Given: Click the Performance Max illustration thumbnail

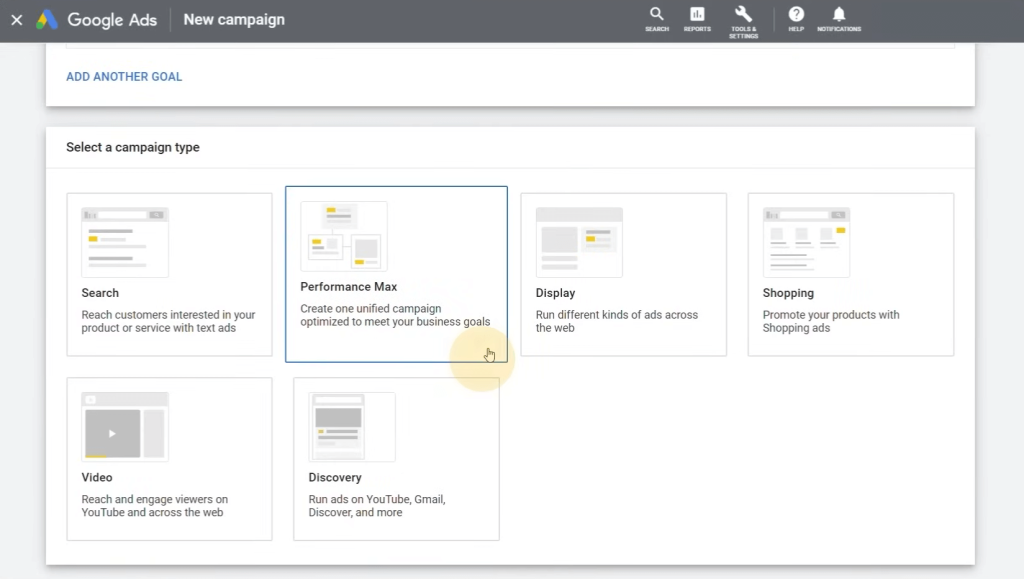Looking at the screenshot, I should [x=344, y=236].
